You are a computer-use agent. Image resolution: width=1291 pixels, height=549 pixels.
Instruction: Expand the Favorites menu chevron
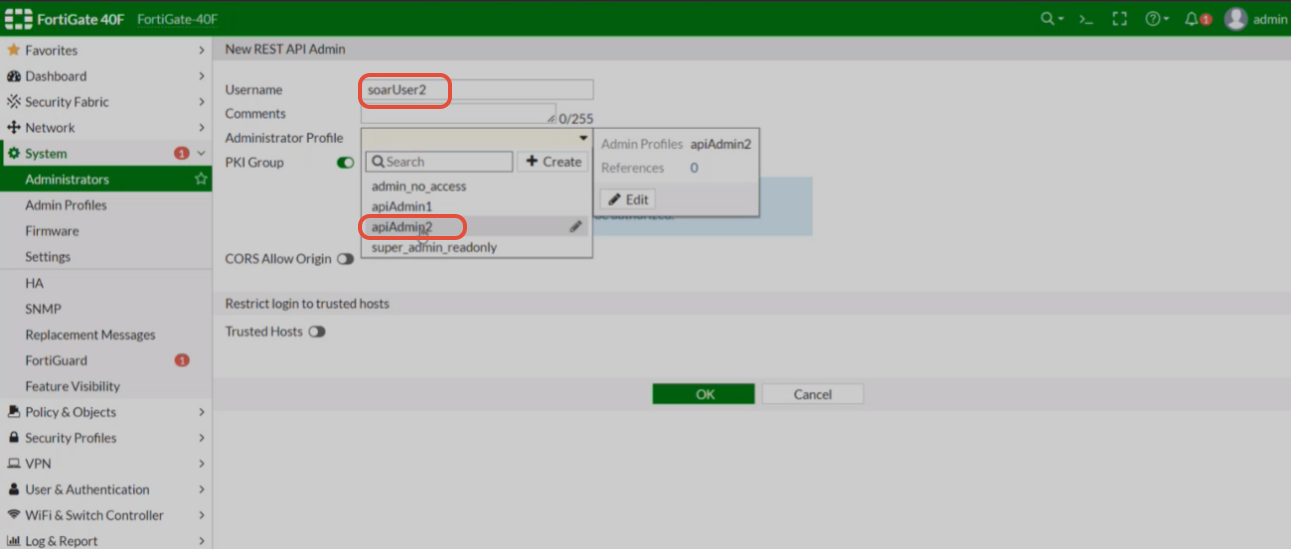[201, 50]
